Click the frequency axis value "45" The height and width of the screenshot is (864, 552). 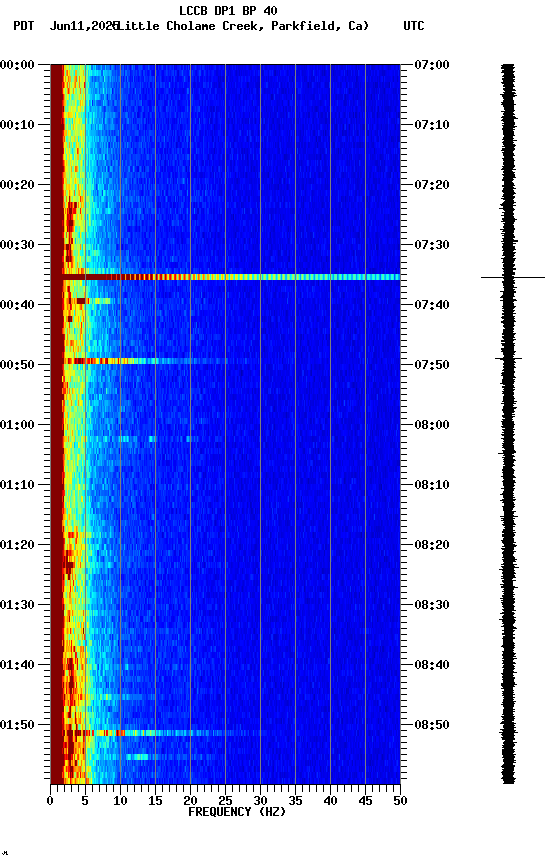pos(365,801)
